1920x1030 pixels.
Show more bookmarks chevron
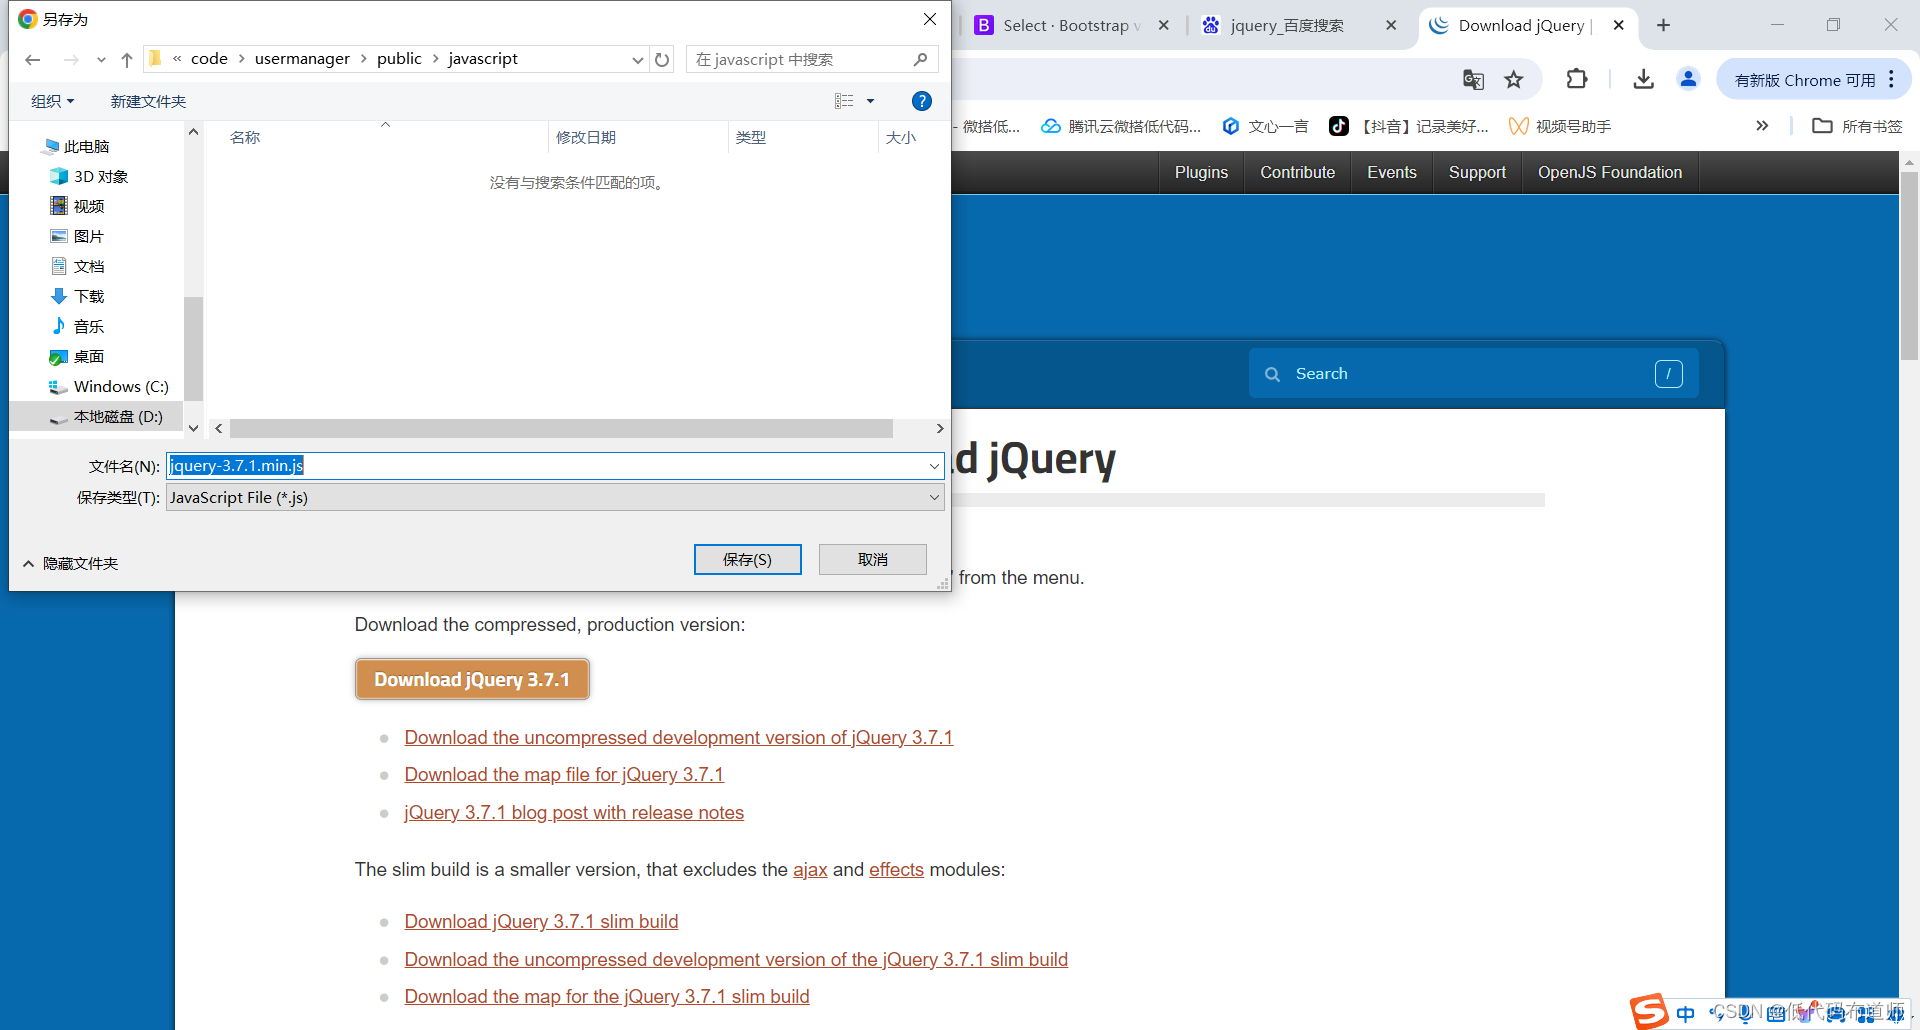tap(1762, 126)
